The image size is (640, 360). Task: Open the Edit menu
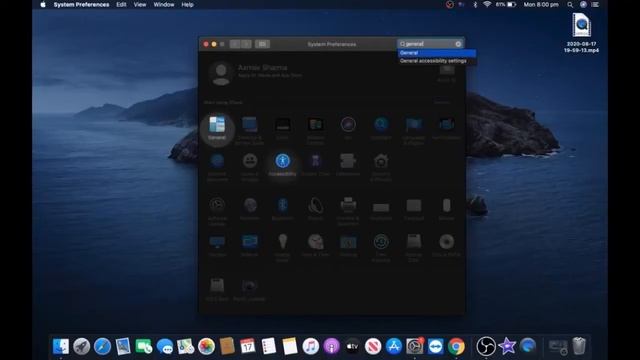(121, 4)
